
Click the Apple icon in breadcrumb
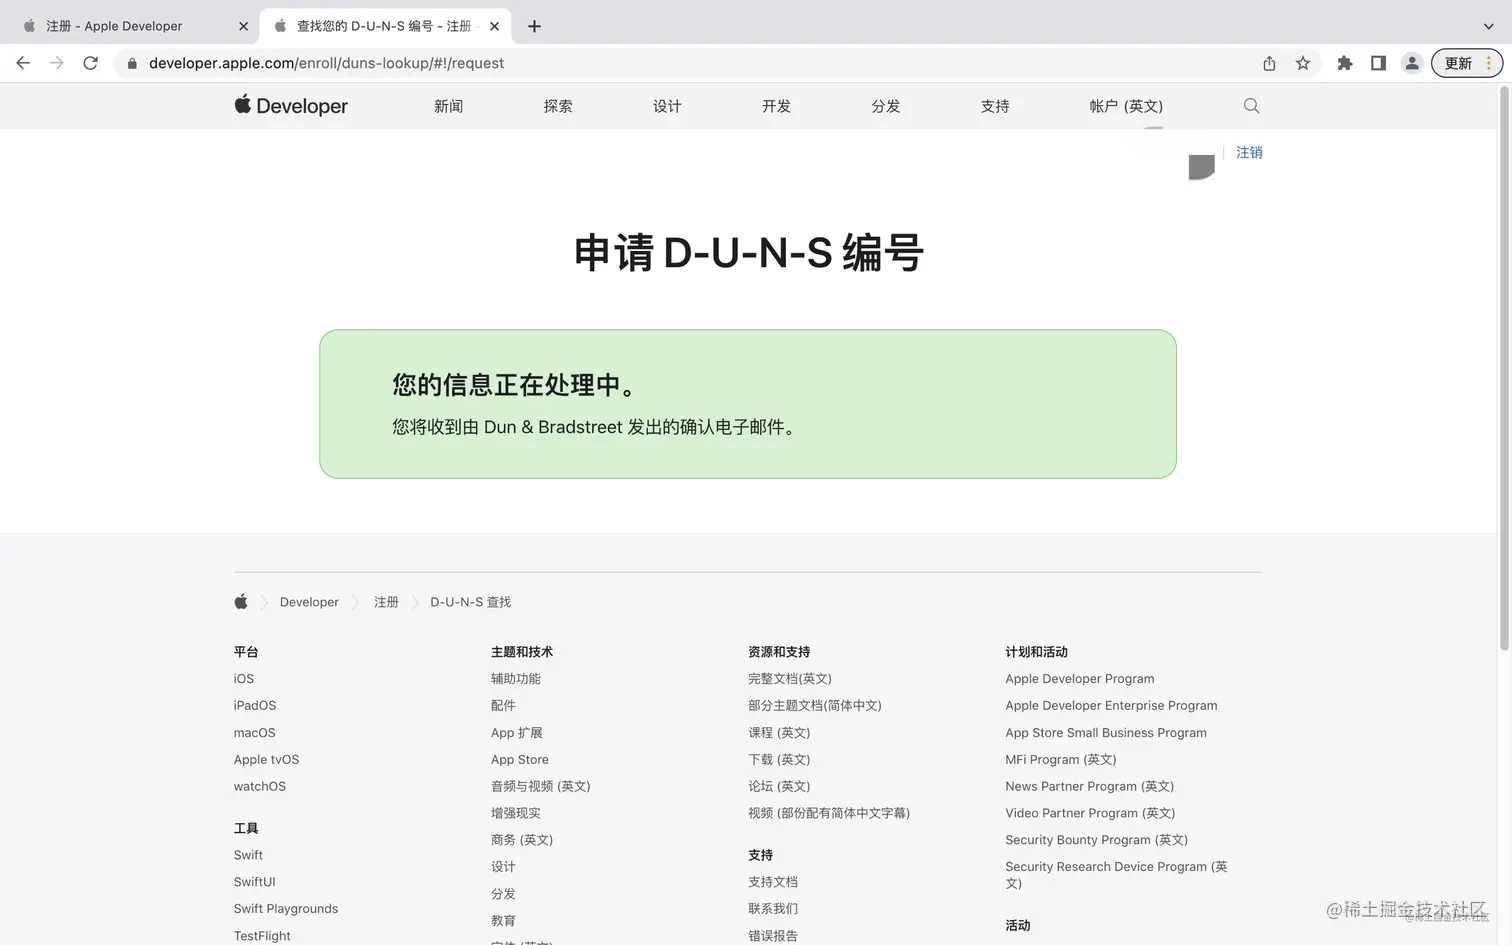241,602
